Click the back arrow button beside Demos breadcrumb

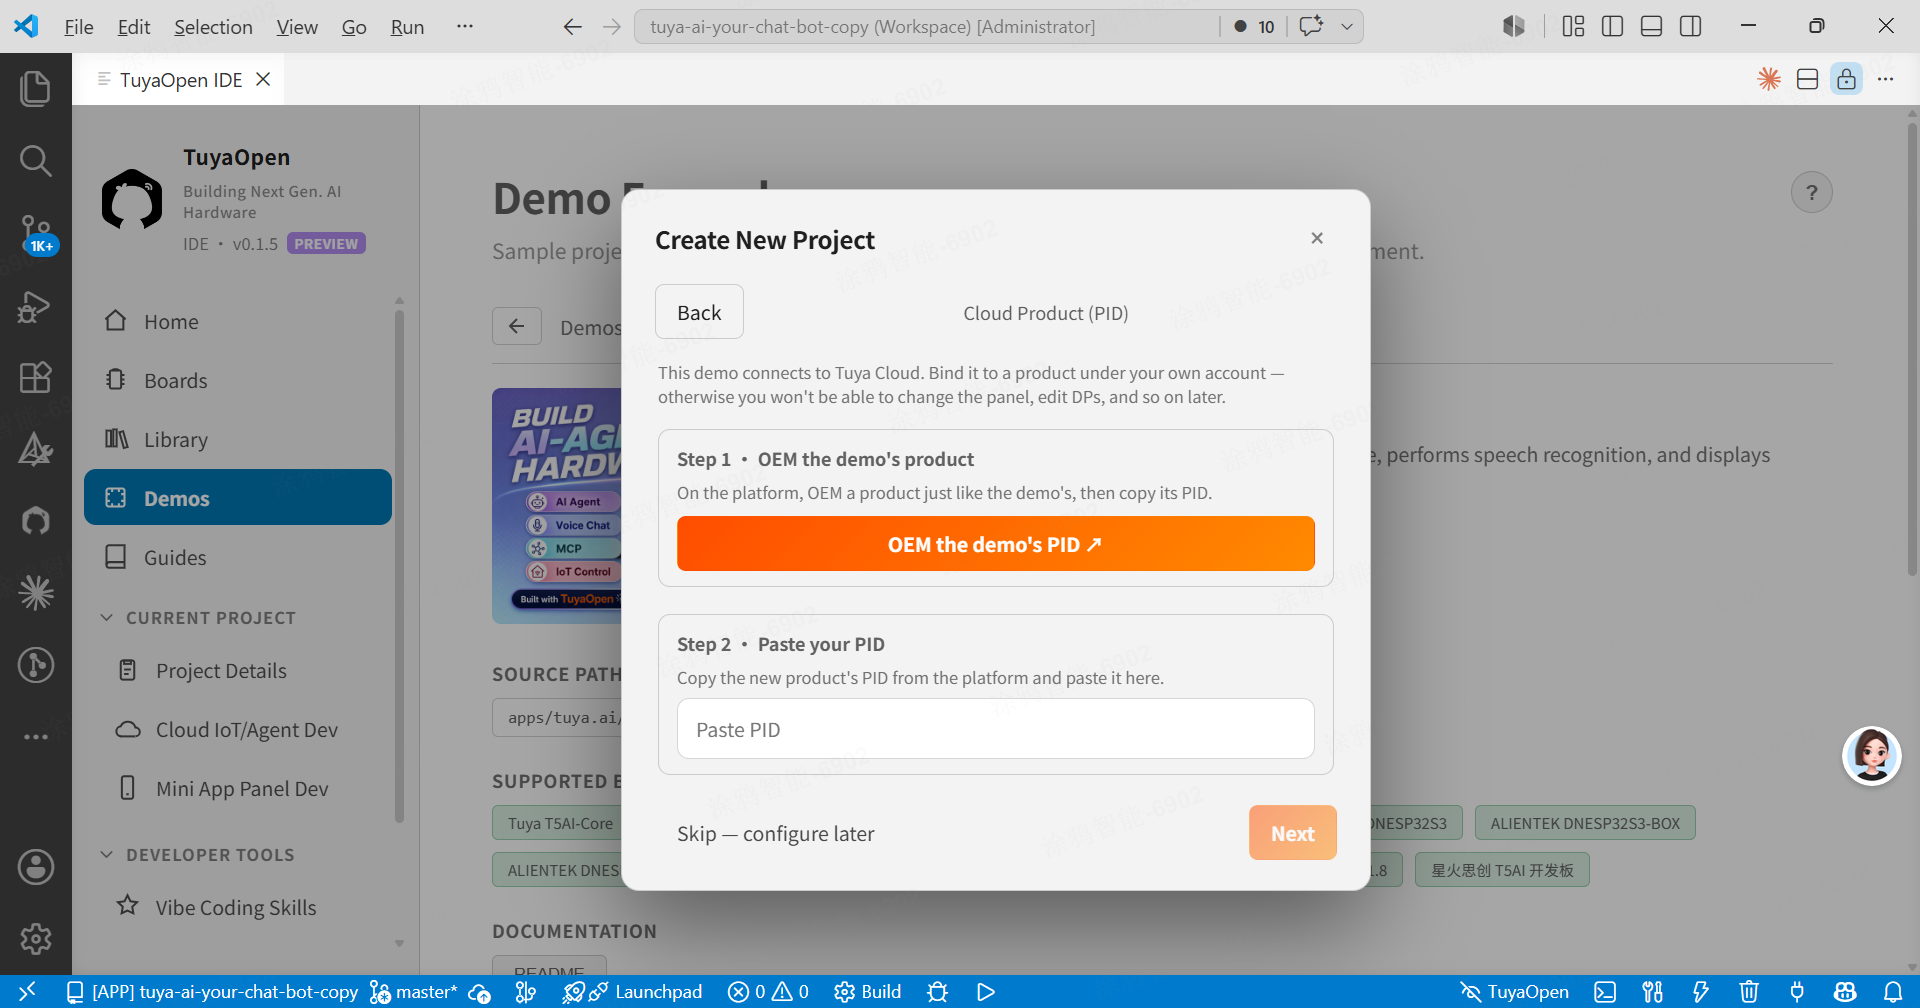pyautogui.click(x=517, y=326)
